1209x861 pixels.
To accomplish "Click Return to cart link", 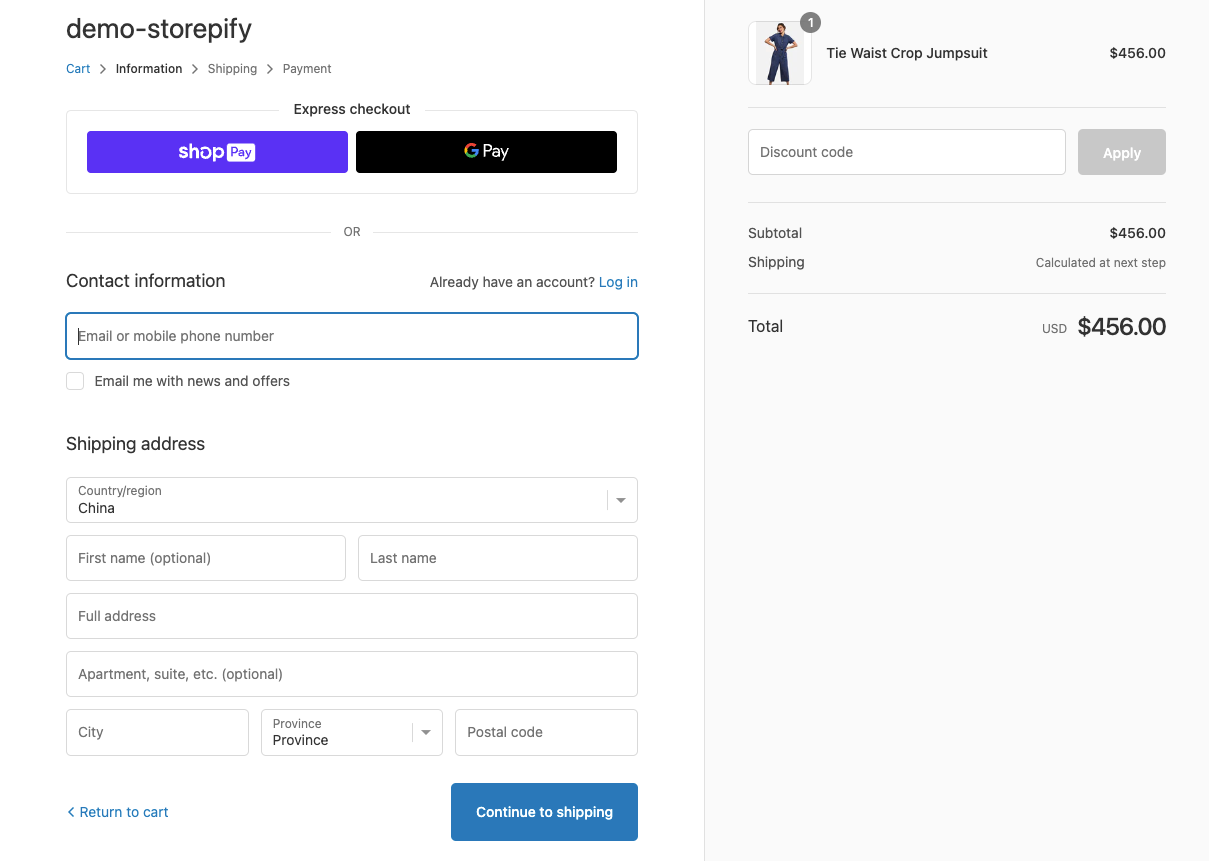I will click(118, 812).
